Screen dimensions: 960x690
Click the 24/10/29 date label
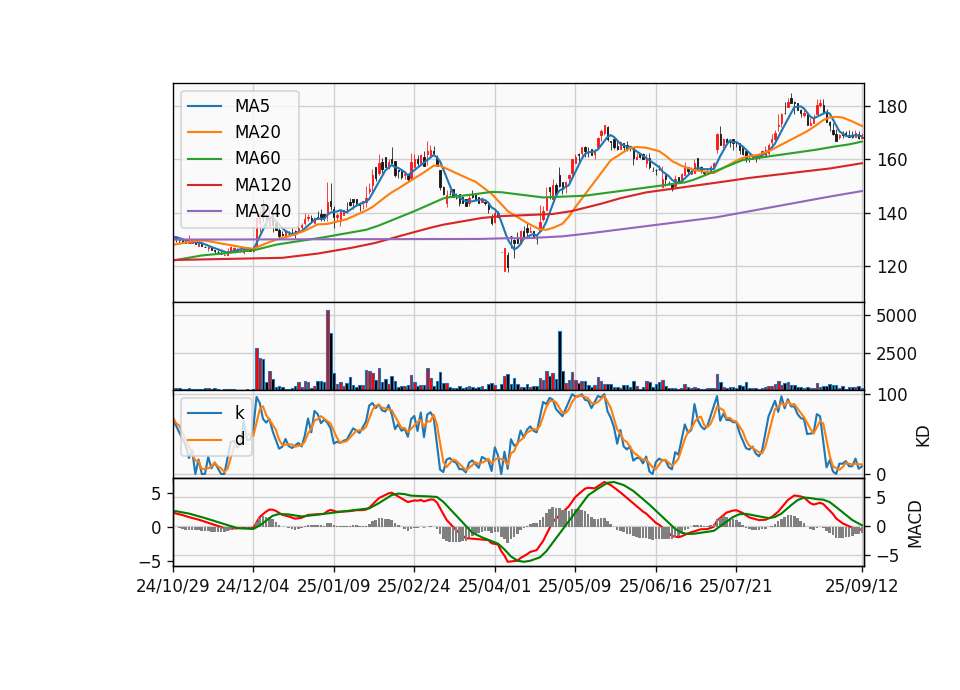tap(173, 586)
